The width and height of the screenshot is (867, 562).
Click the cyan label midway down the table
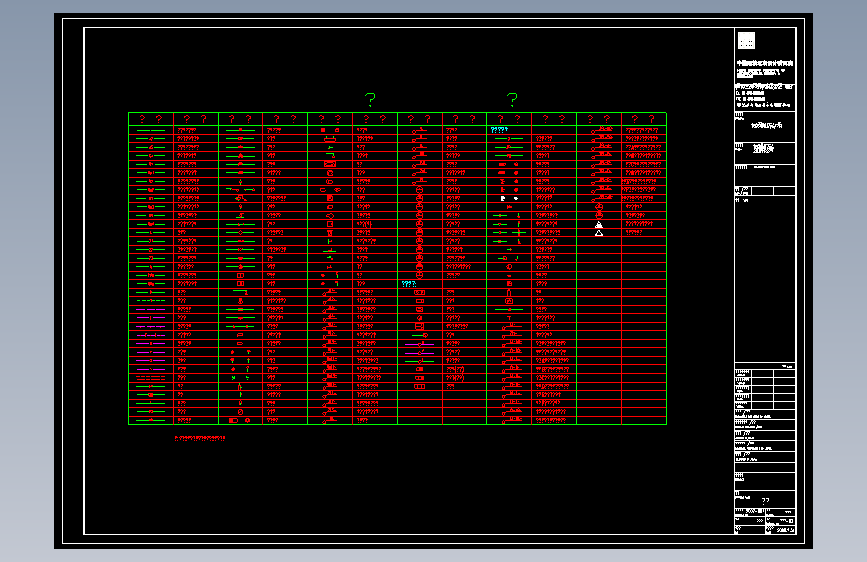(x=409, y=284)
